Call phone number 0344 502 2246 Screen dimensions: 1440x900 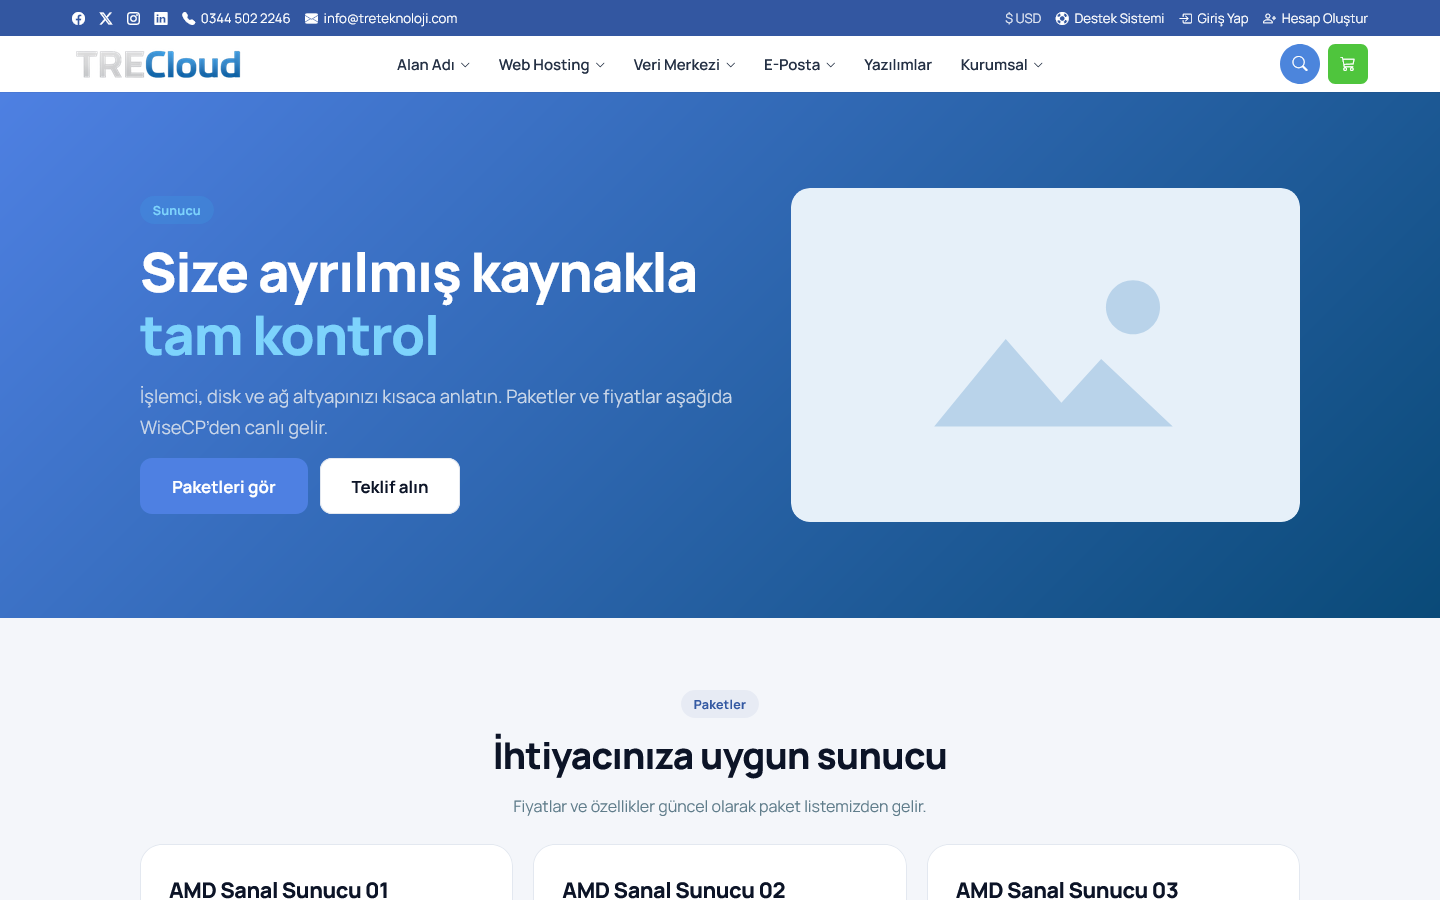(x=236, y=18)
